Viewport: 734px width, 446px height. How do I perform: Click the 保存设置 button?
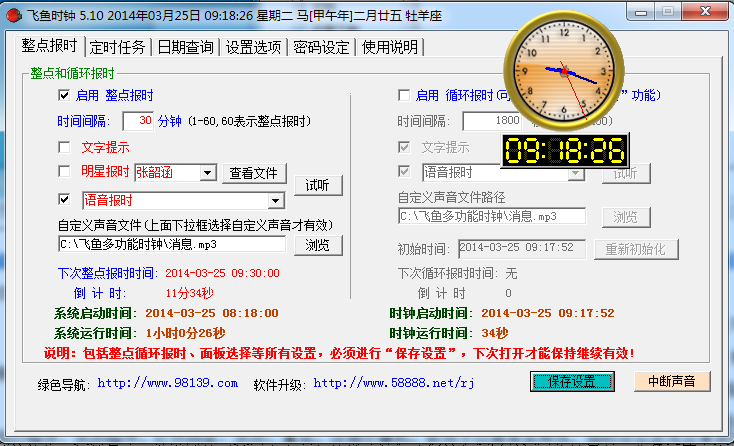pyautogui.click(x=572, y=381)
